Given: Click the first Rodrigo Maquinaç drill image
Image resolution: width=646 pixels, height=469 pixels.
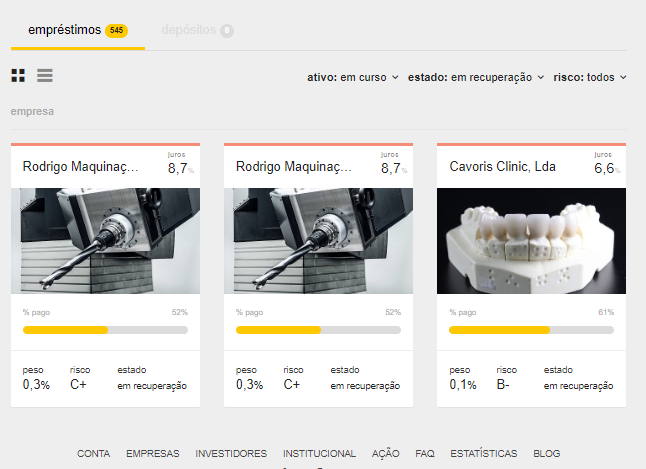Looking at the screenshot, I should [105, 241].
